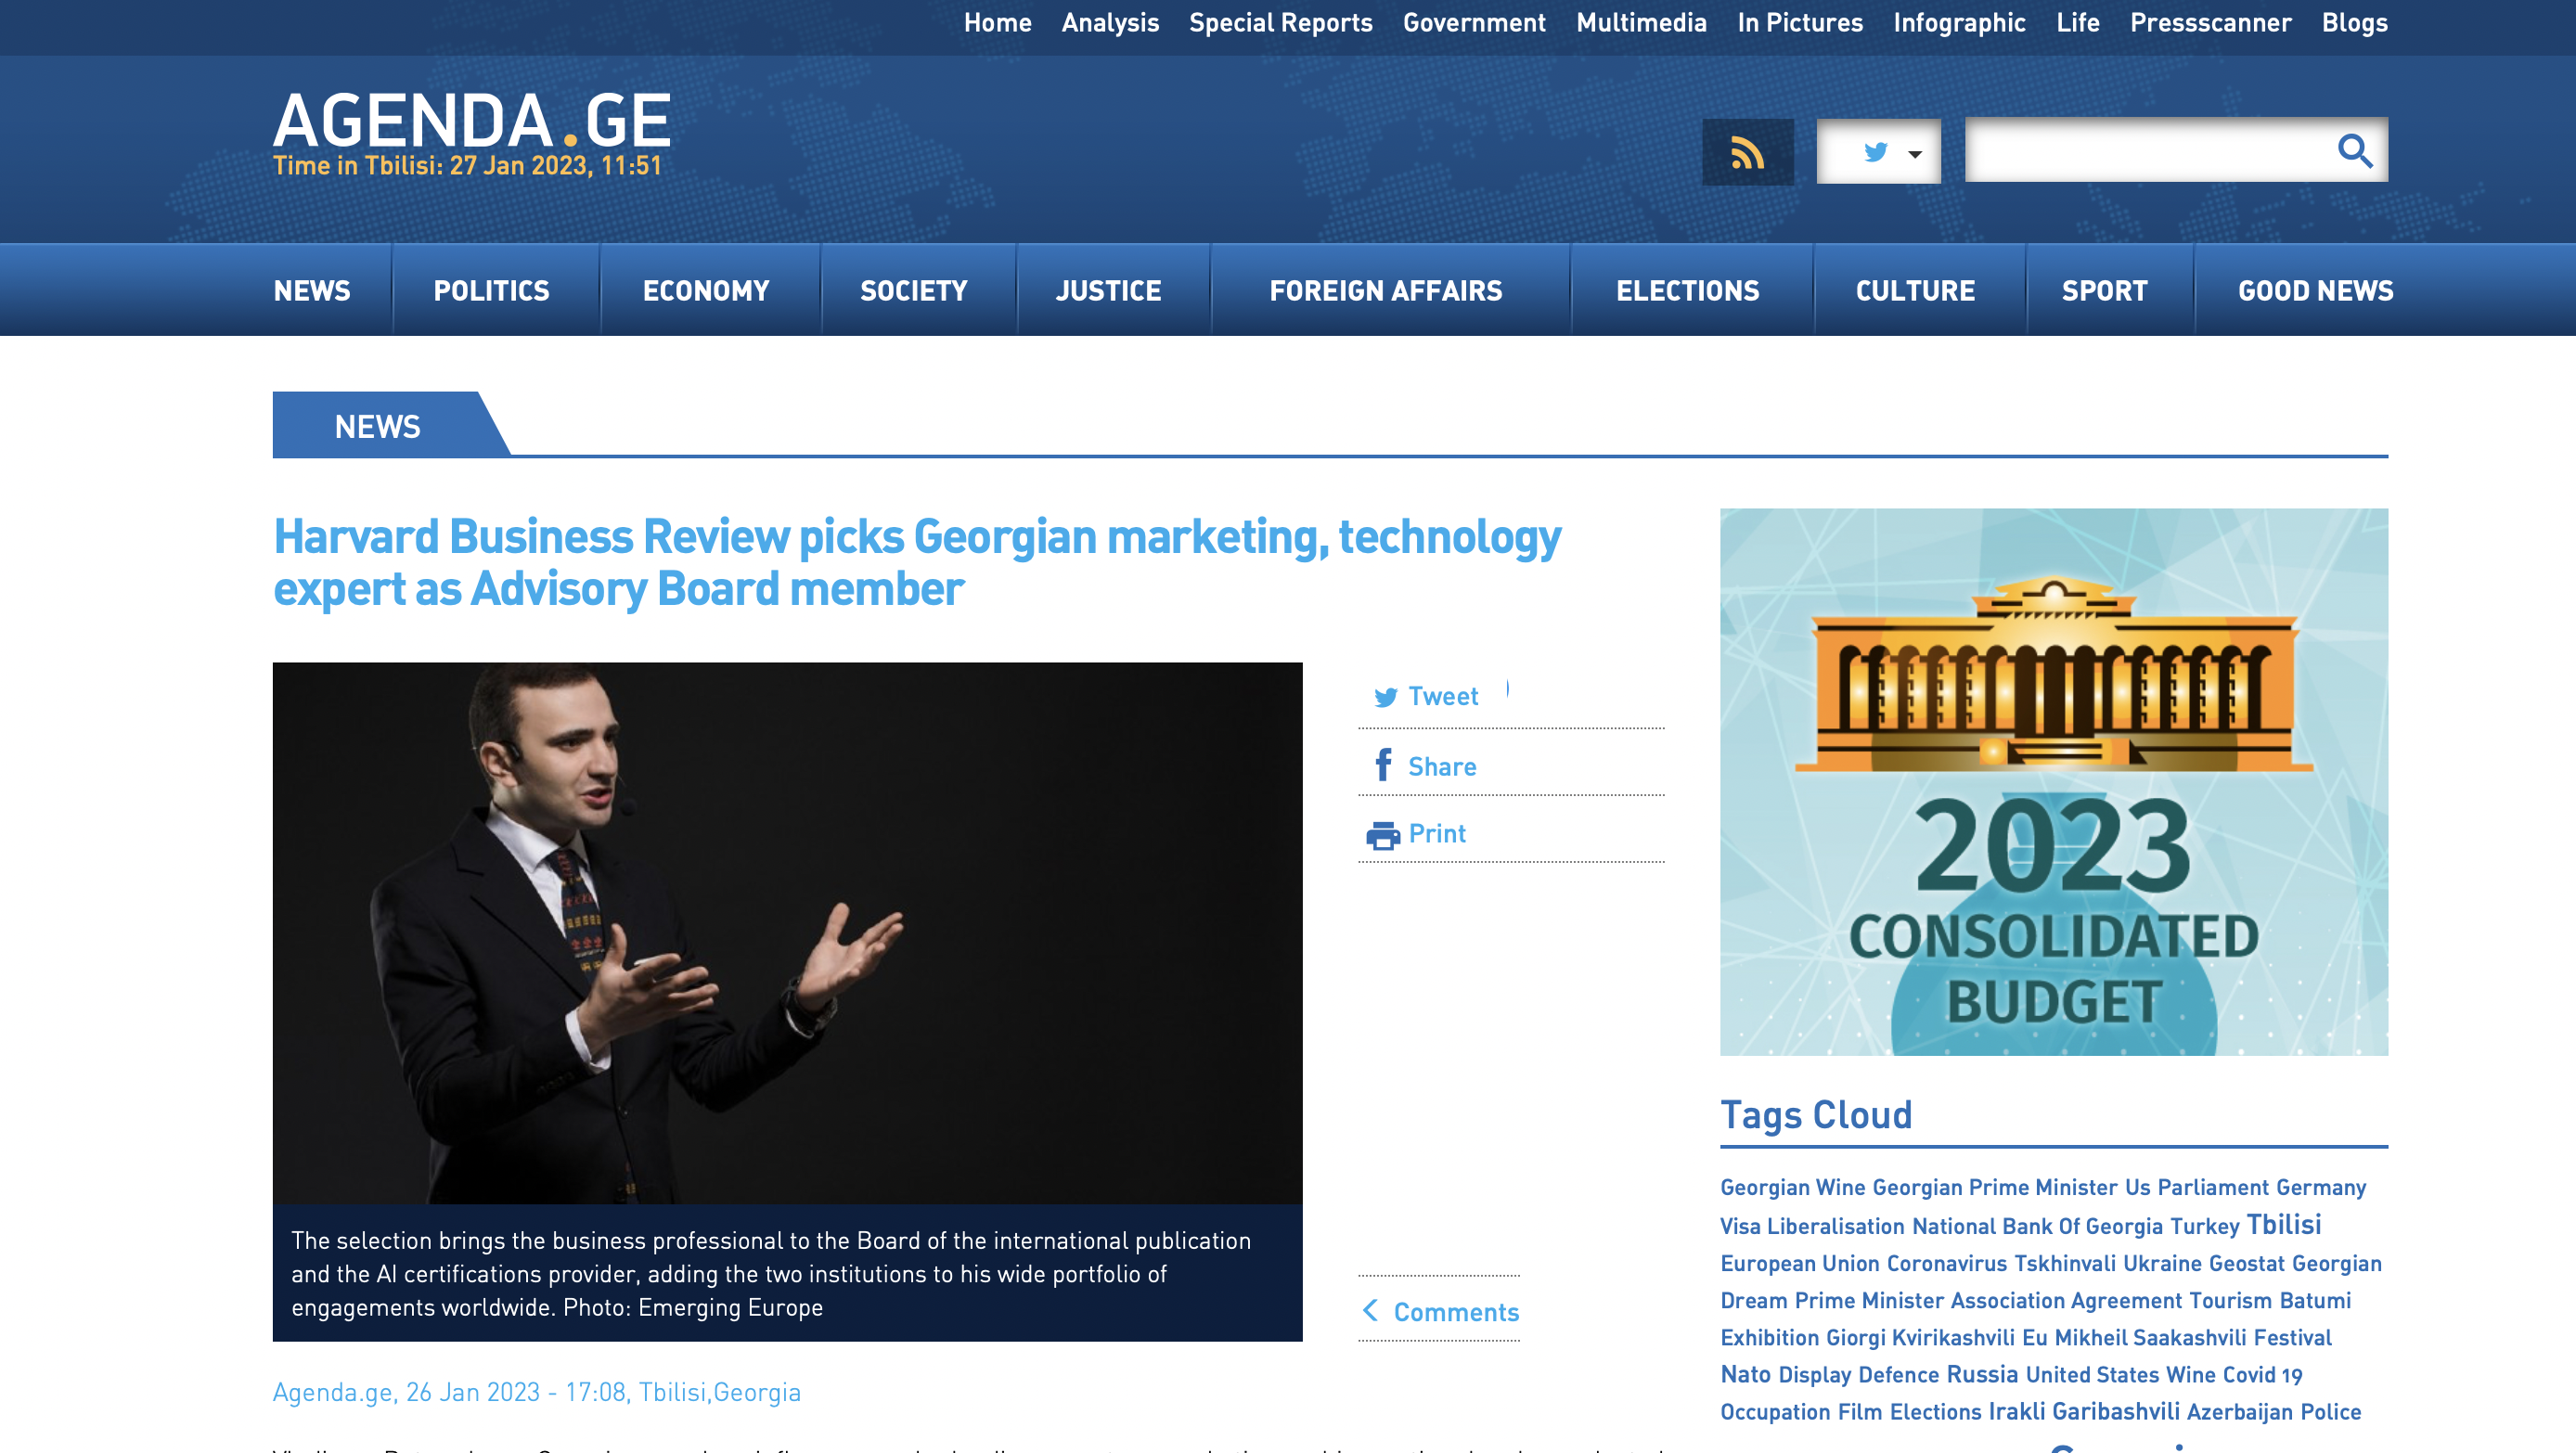Select the ELECTIONS navigation tab

1687,290
